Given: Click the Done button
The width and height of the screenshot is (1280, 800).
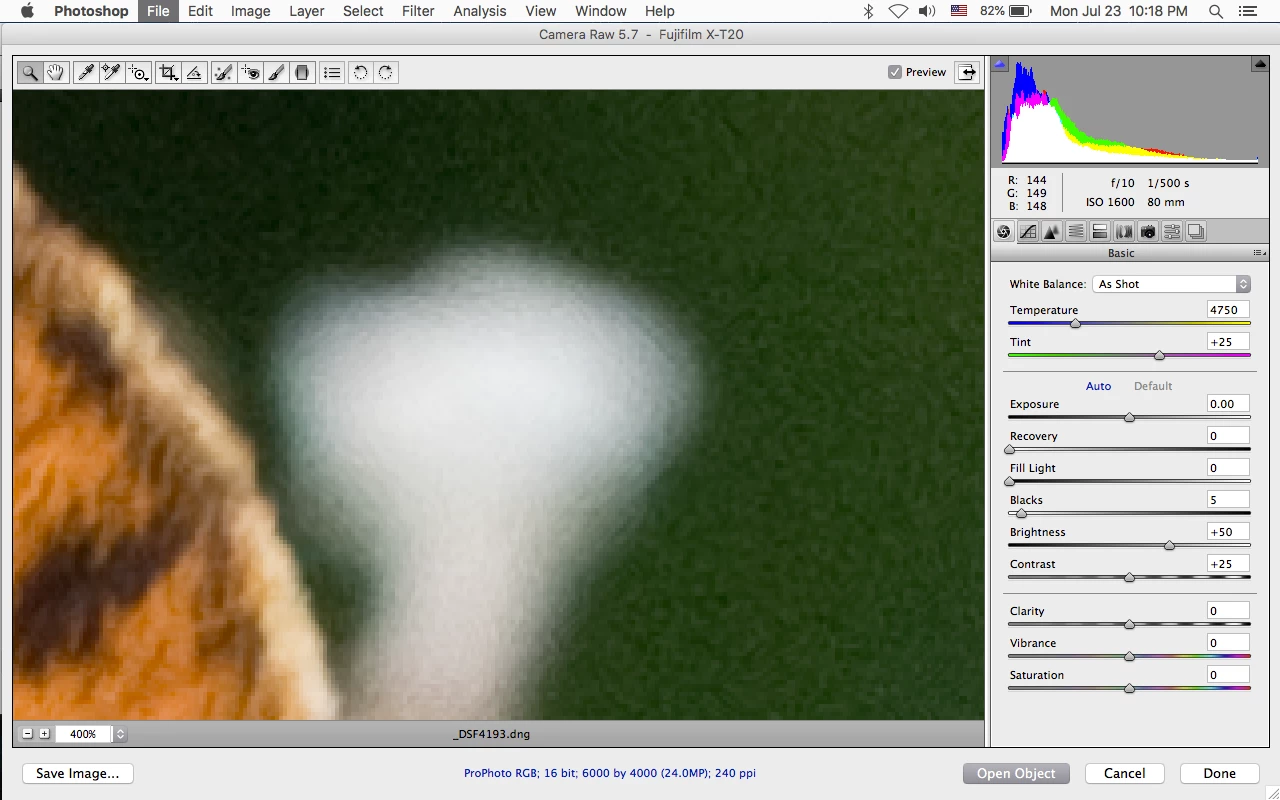Looking at the screenshot, I should 1219,773.
